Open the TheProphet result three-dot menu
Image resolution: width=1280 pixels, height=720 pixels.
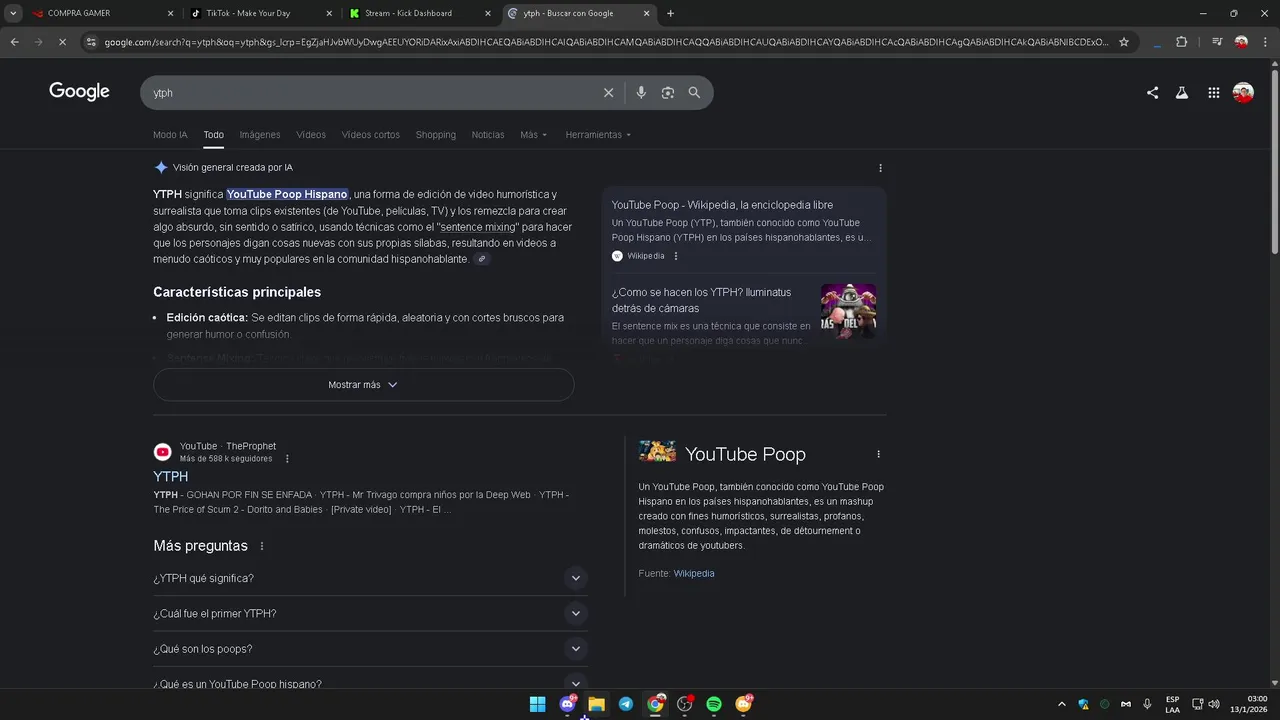coord(287,459)
